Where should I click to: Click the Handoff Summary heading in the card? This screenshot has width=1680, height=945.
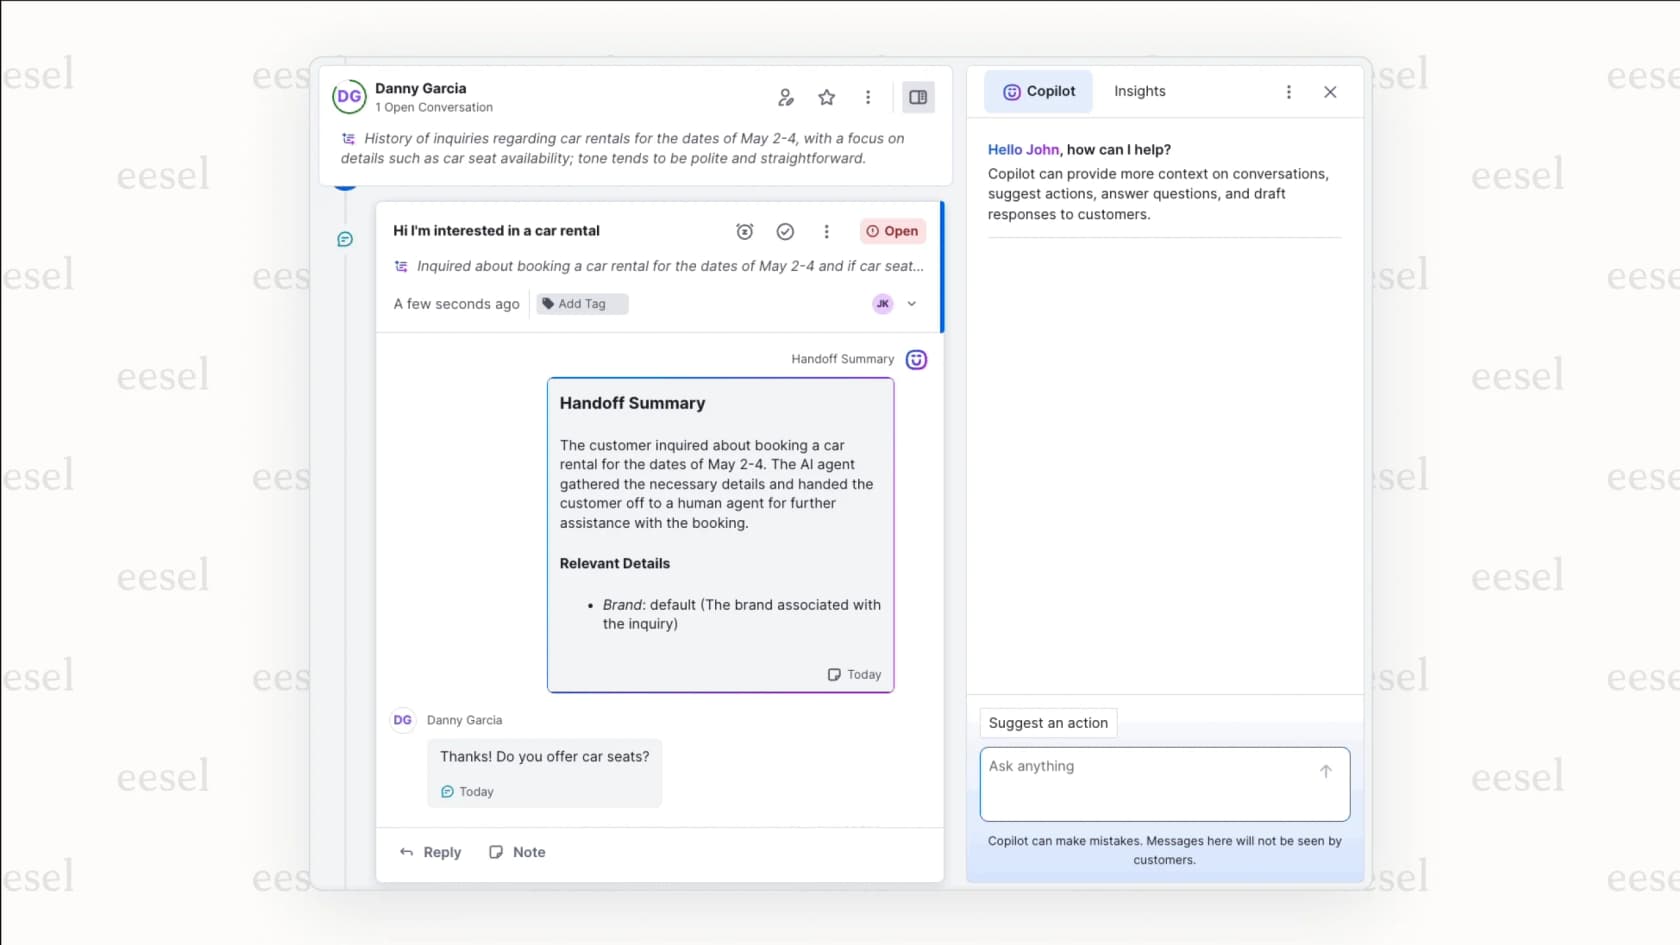coord(632,403)
